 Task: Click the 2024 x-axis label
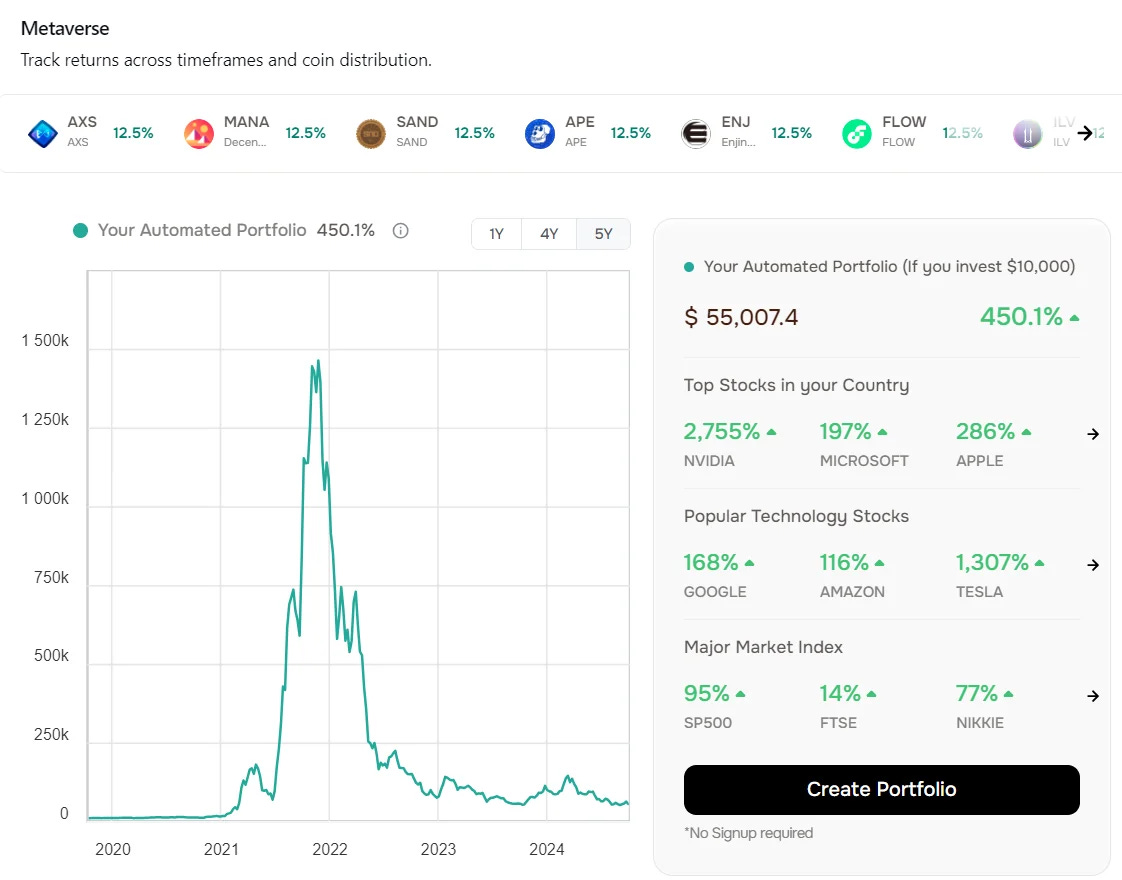coord(547,849)
